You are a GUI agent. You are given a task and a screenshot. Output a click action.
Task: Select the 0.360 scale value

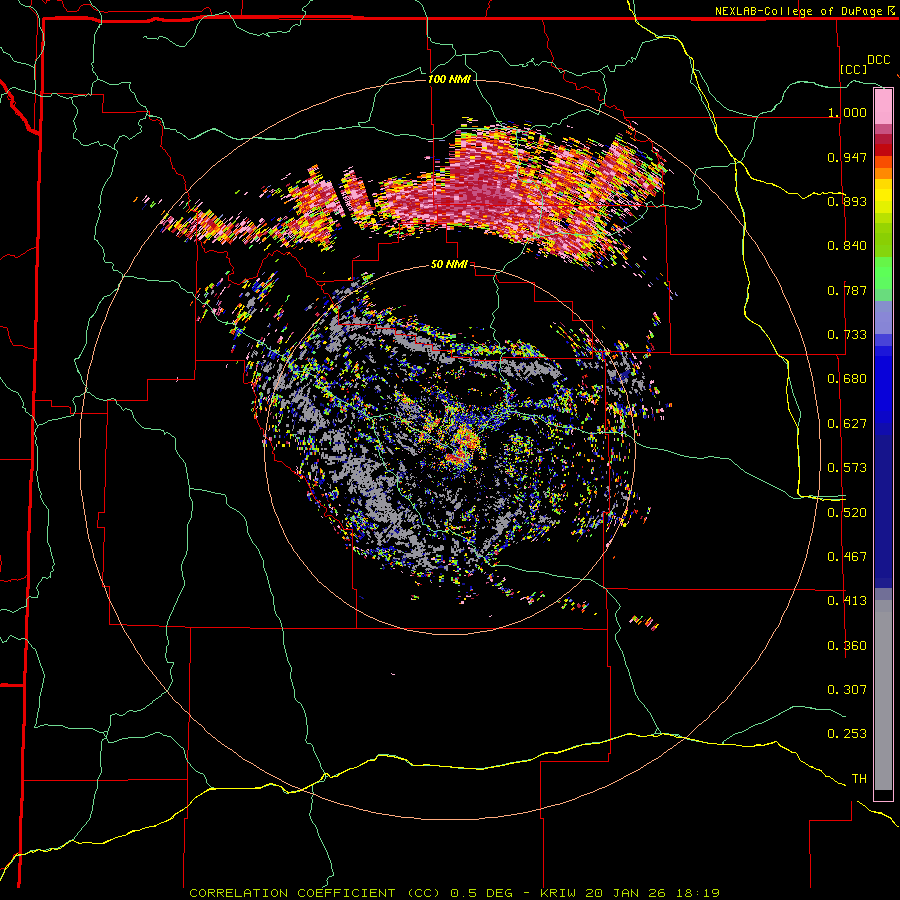point(847,646)
